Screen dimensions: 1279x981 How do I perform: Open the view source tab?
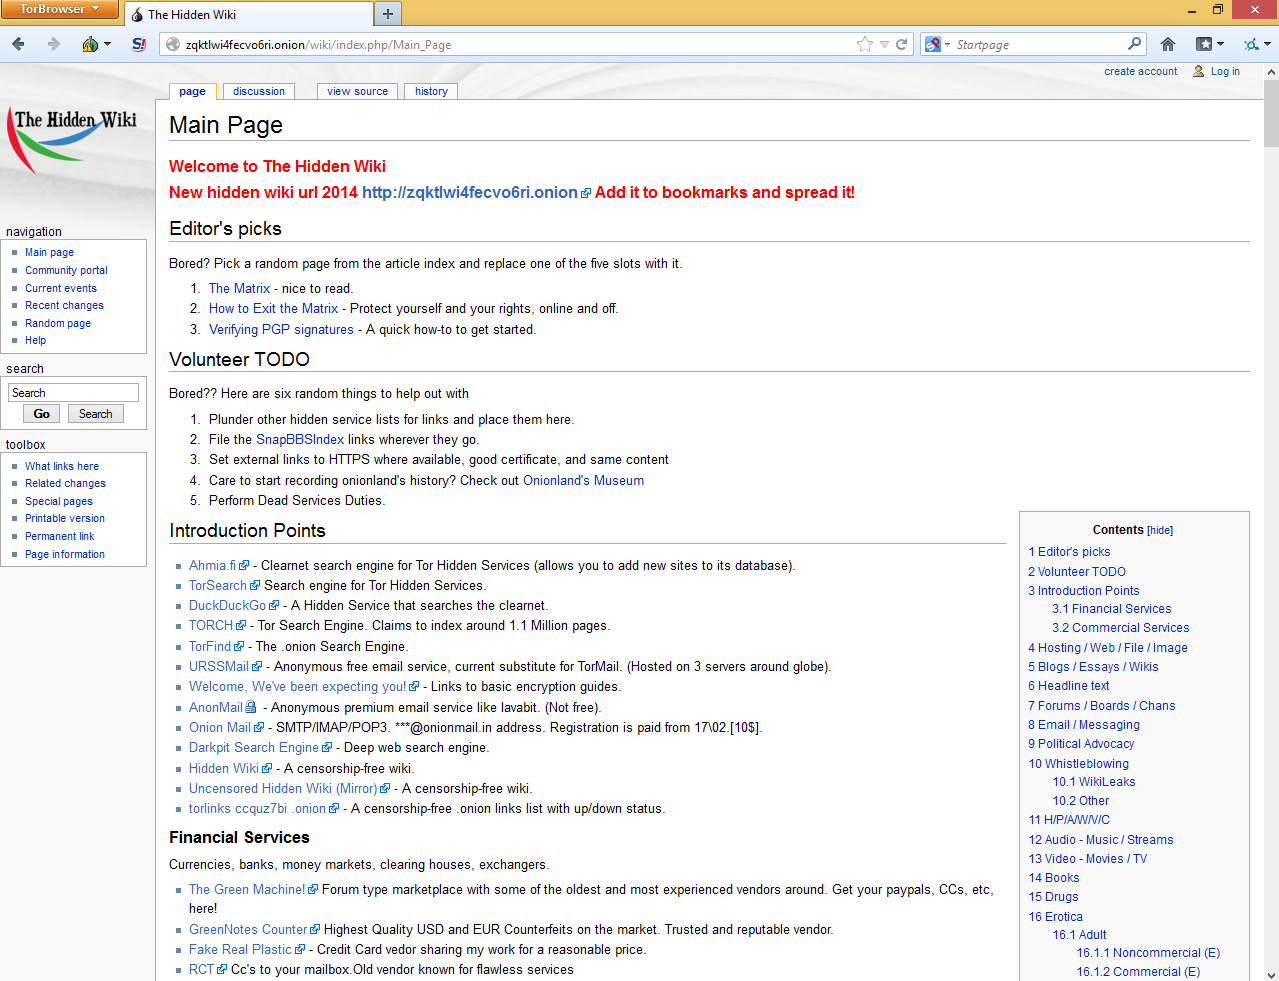point(357,91)
